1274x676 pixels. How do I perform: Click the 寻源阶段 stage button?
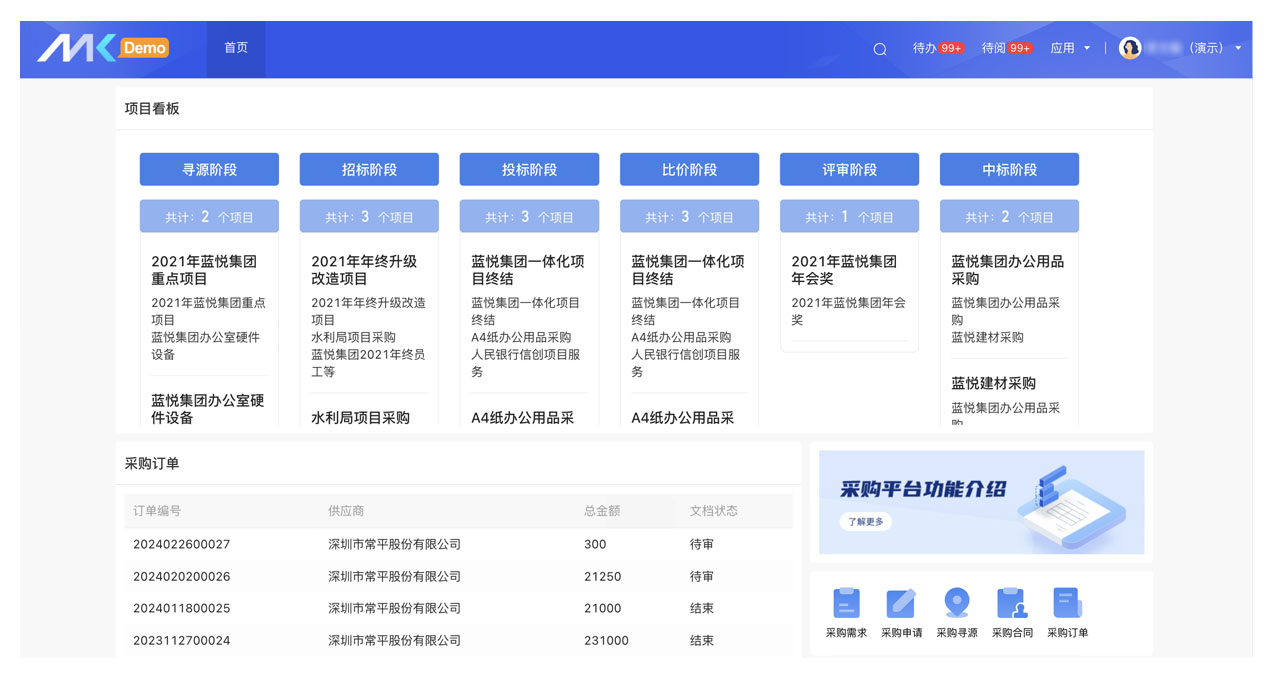209,170
